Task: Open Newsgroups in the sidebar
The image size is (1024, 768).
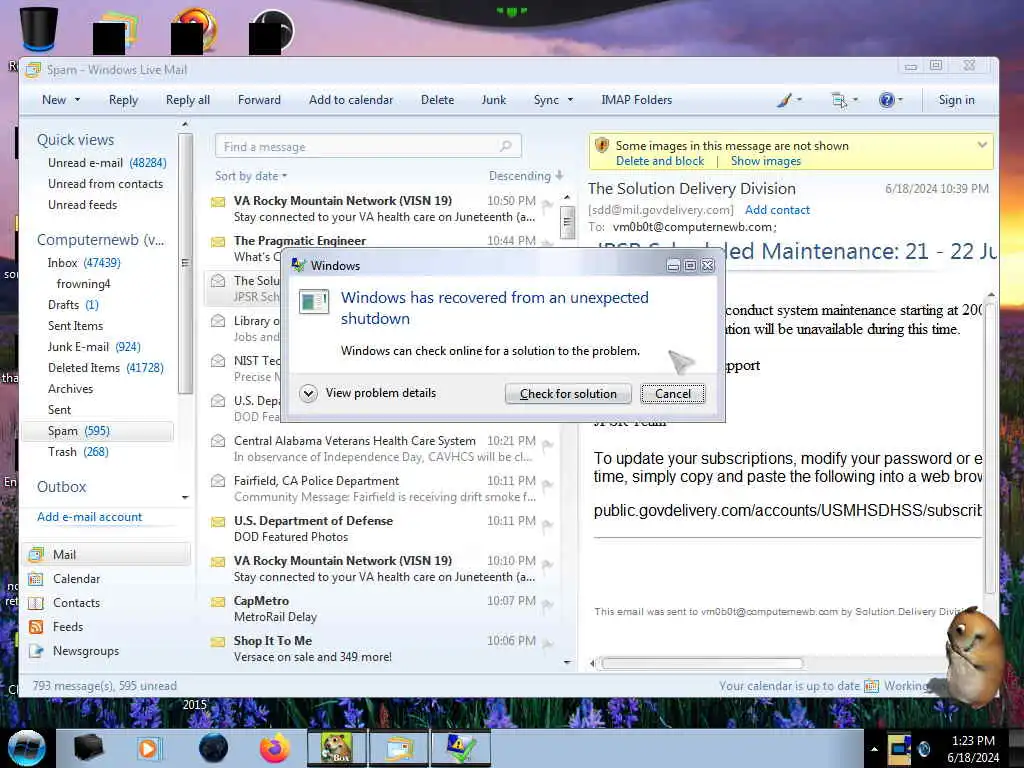Action: click(86, 651)
